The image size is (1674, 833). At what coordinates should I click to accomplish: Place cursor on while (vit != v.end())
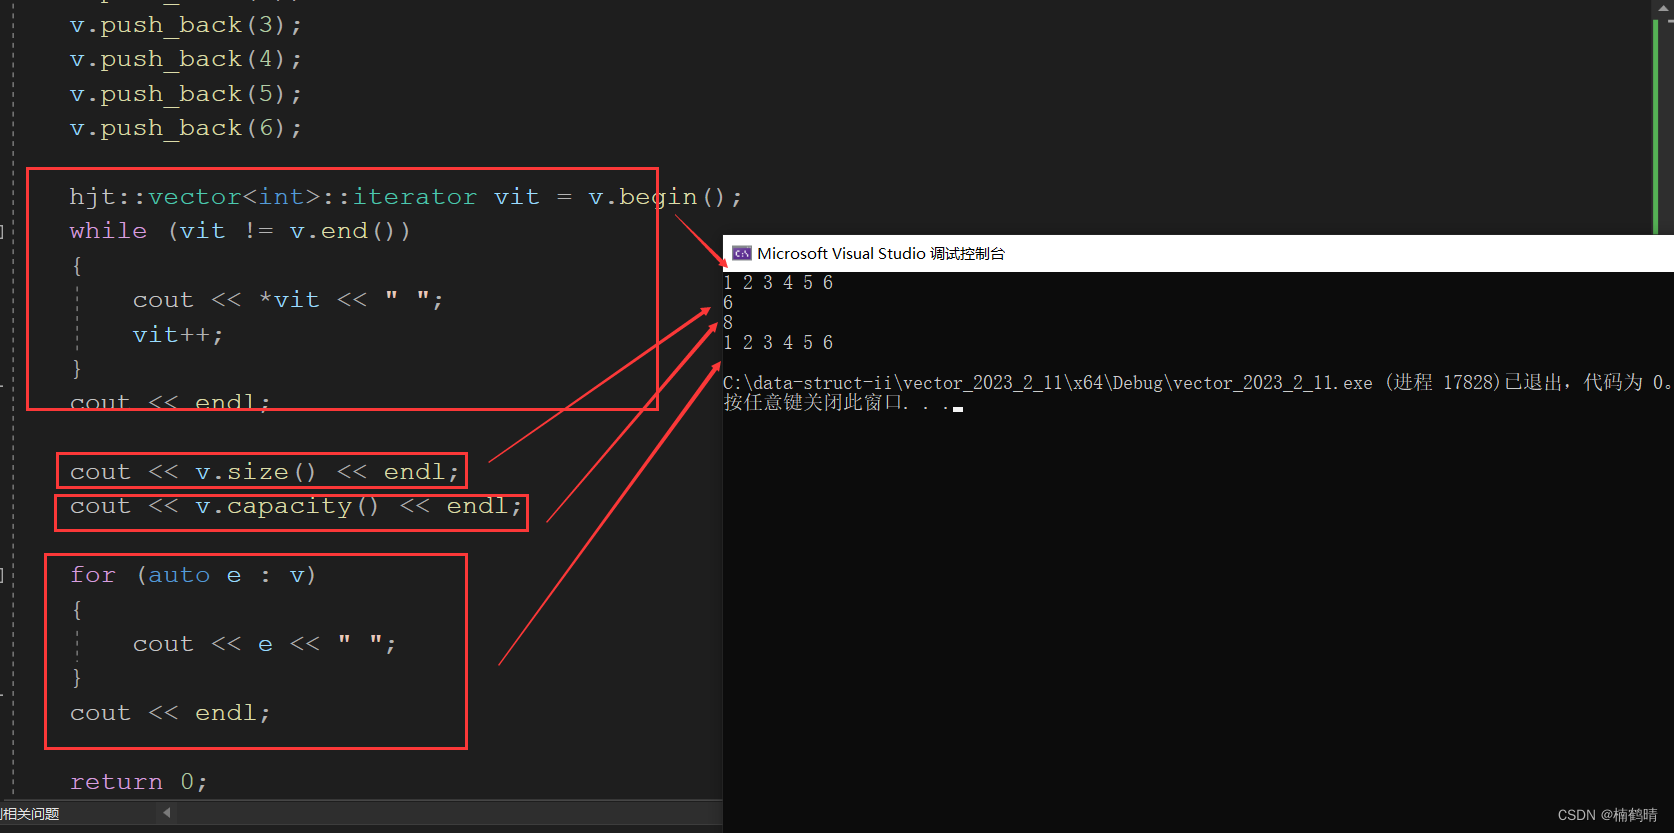click(240, 231)
